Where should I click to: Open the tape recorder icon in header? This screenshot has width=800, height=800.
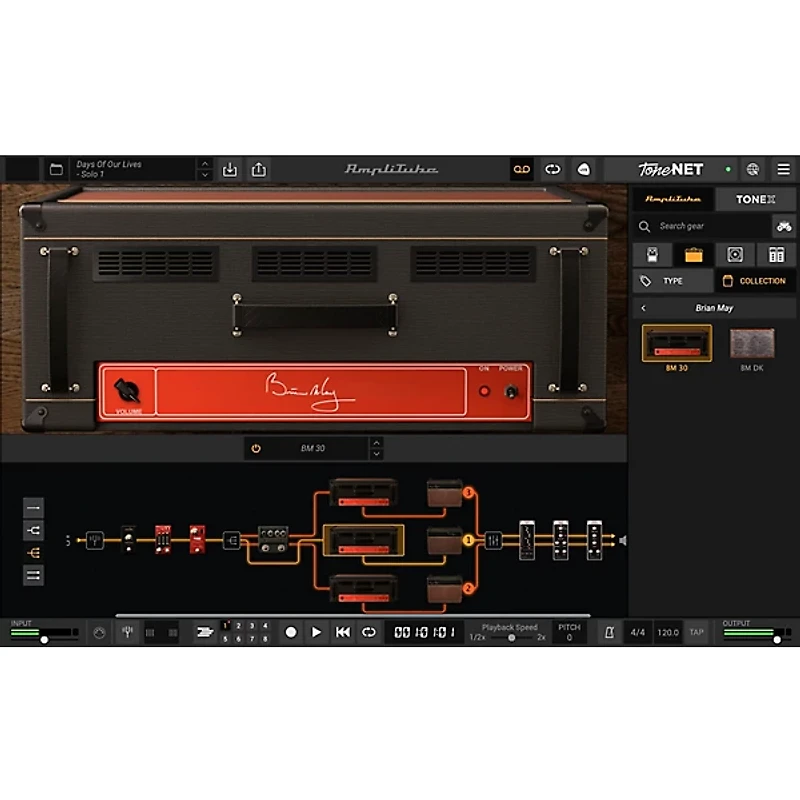coord(521,169)
